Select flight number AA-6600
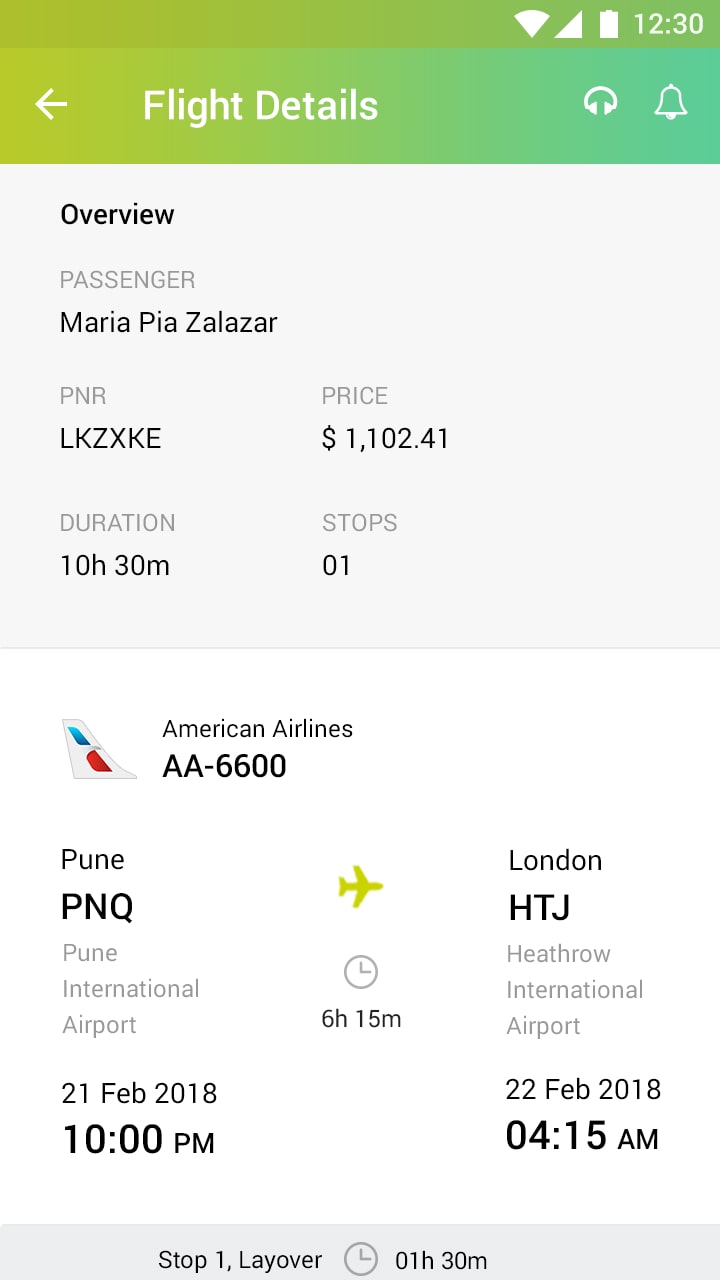 pyautogui.click(x=225, y=766)
